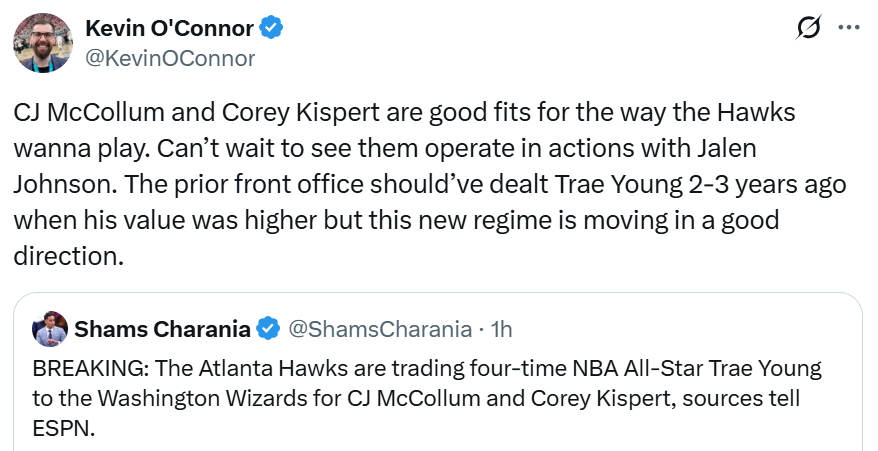Click Shams Charania's small profile avatar
This screenshot has width=878, height=451.
[50, 328]
